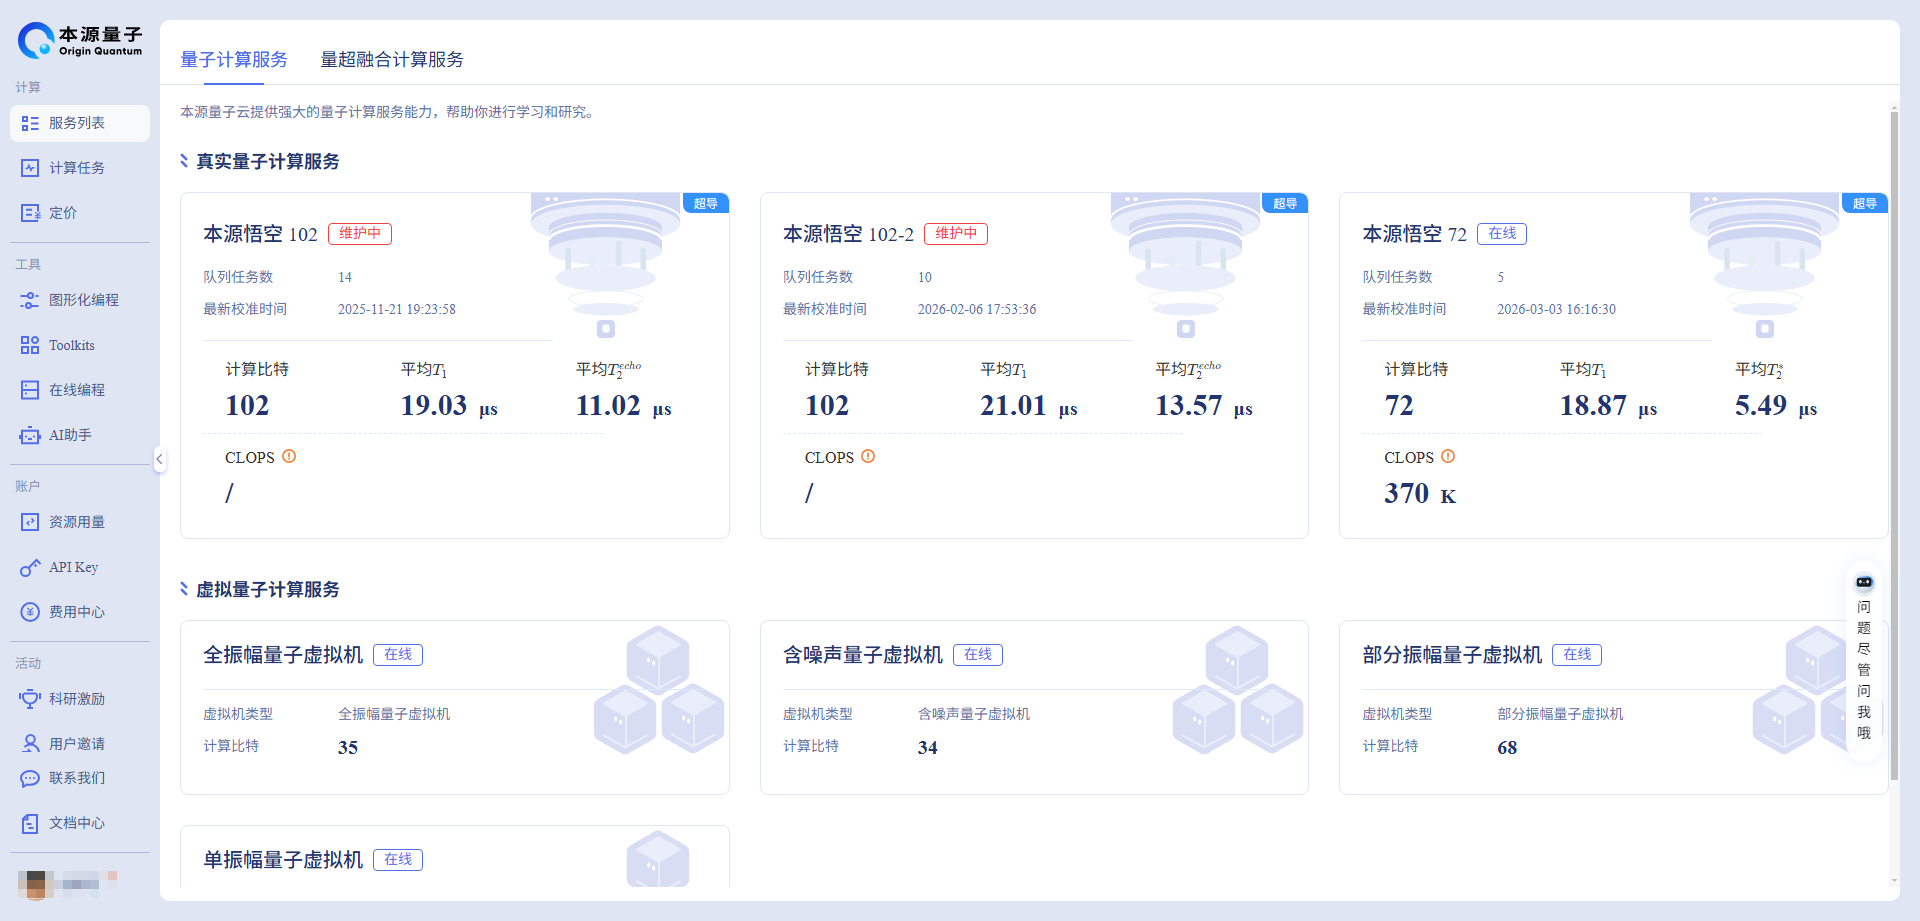1920x921 pixels.
Task: Collapse the left sidebar with arrow handle
Action: [x=159, y=459]
